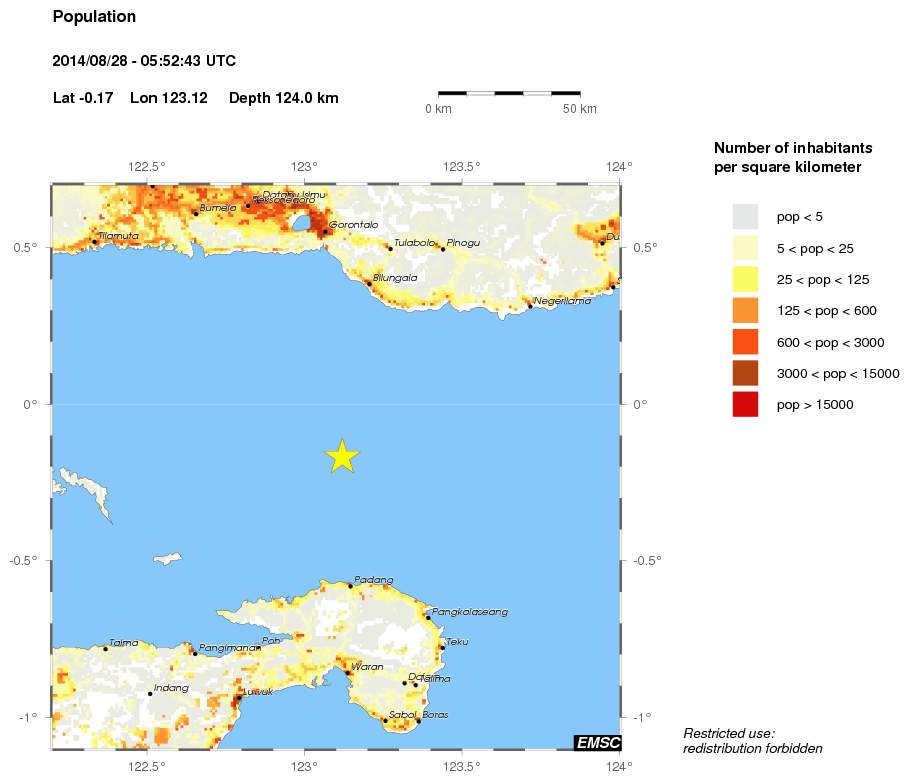Click the 'Padang' city label
This screenshot has width=910, height=781.
point(374,580)
